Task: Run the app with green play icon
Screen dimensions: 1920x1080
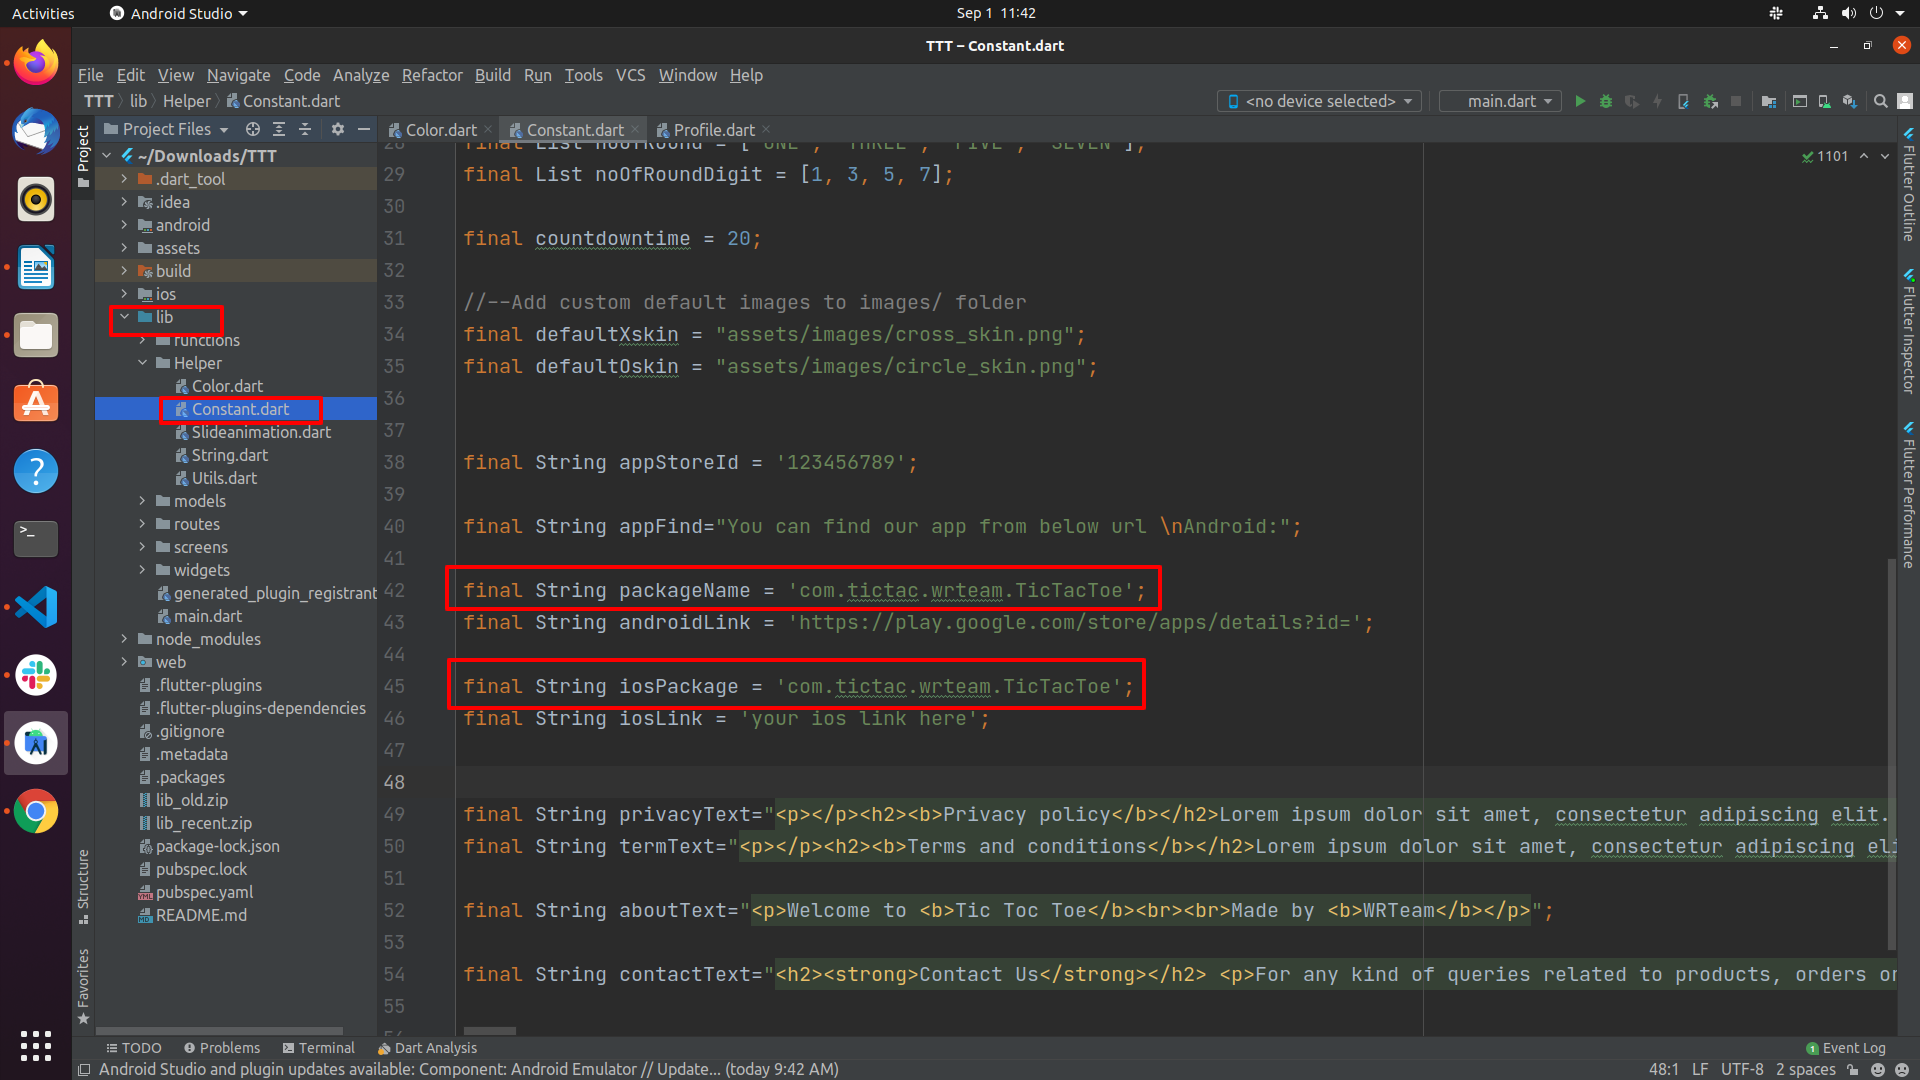Action: [x=1580, y=101]
